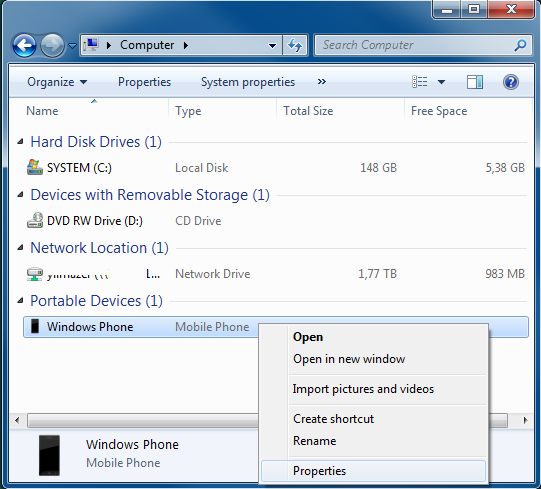Open the view options dropdown arrow
541x489 pixels.
click(x=441, y=82)
